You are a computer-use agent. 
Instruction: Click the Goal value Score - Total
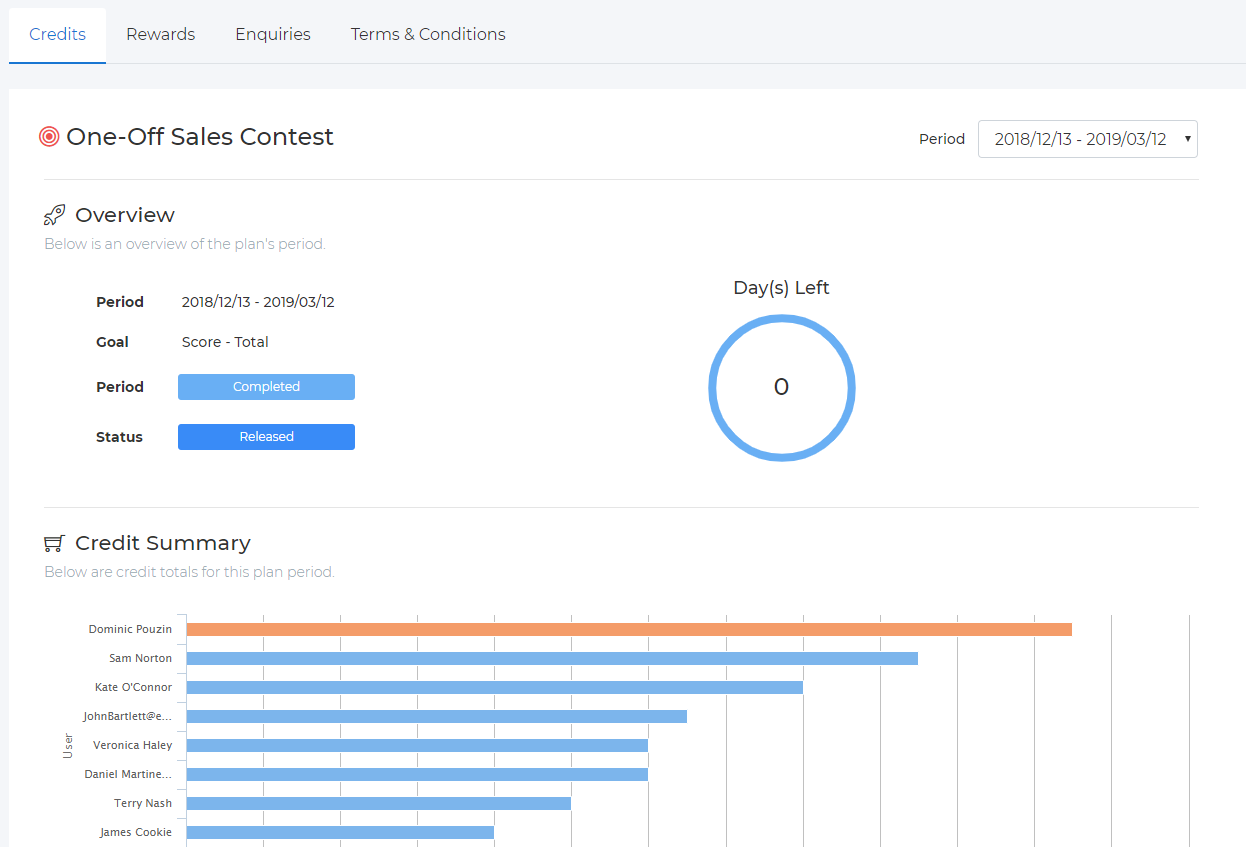[x=225, y=341]
